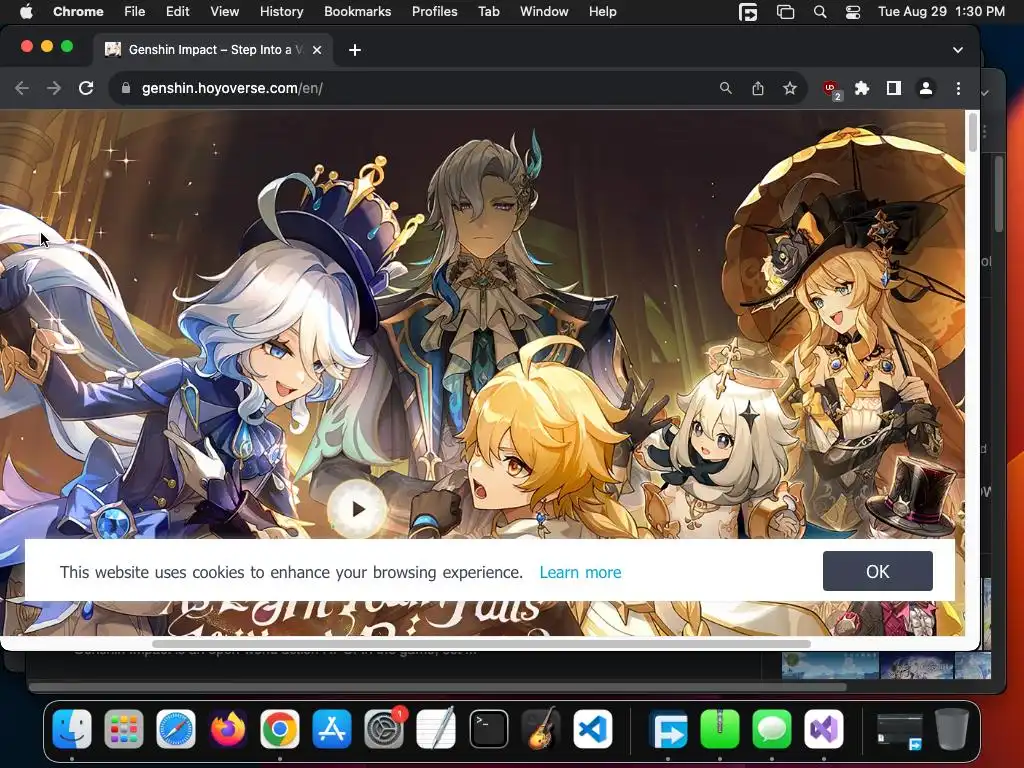The width and height of the screenshot is (1024, 768).
Task: Share this page from the address bar
Action: point(758,88)
